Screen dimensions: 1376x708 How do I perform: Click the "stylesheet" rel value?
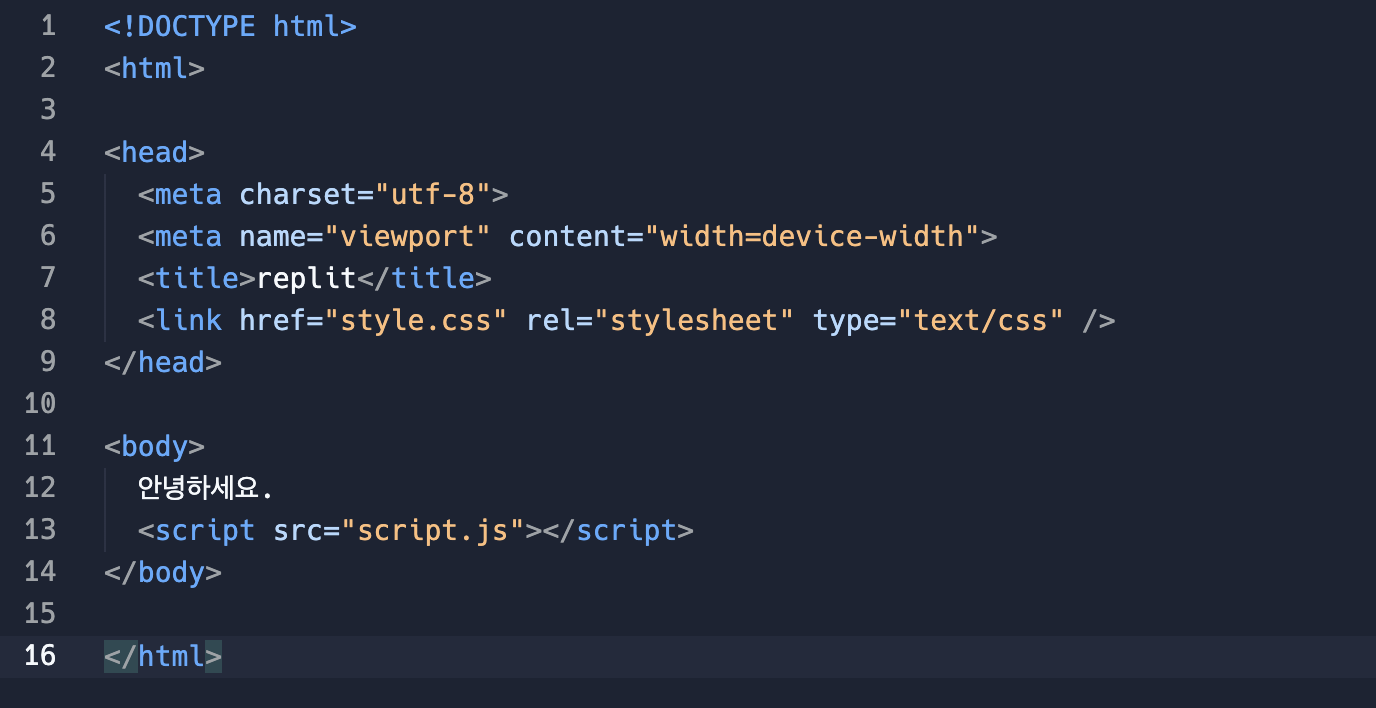click(694, 320)
